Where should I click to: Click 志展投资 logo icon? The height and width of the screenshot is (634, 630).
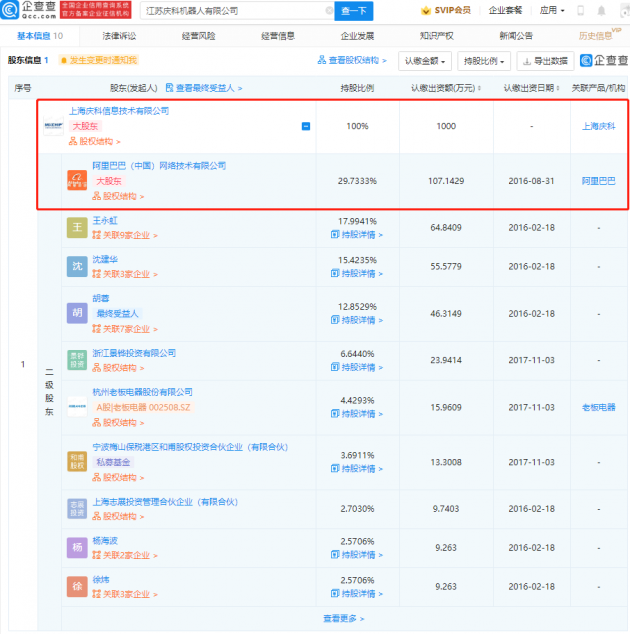(x=77, y=509)
